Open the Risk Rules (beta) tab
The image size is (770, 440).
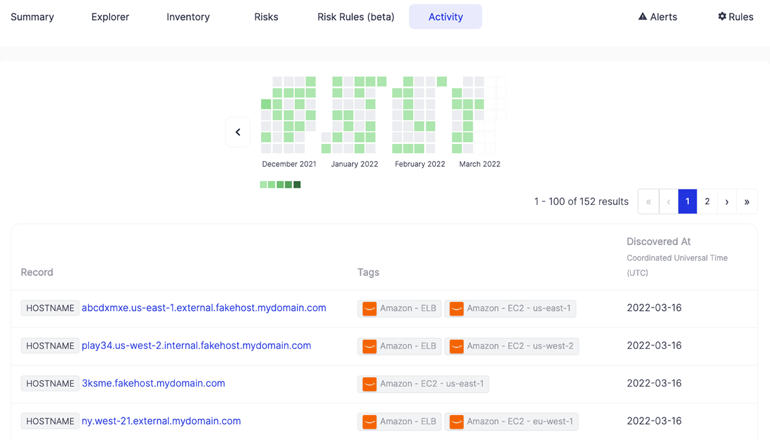pyautogui.click(x=356, y=17)
